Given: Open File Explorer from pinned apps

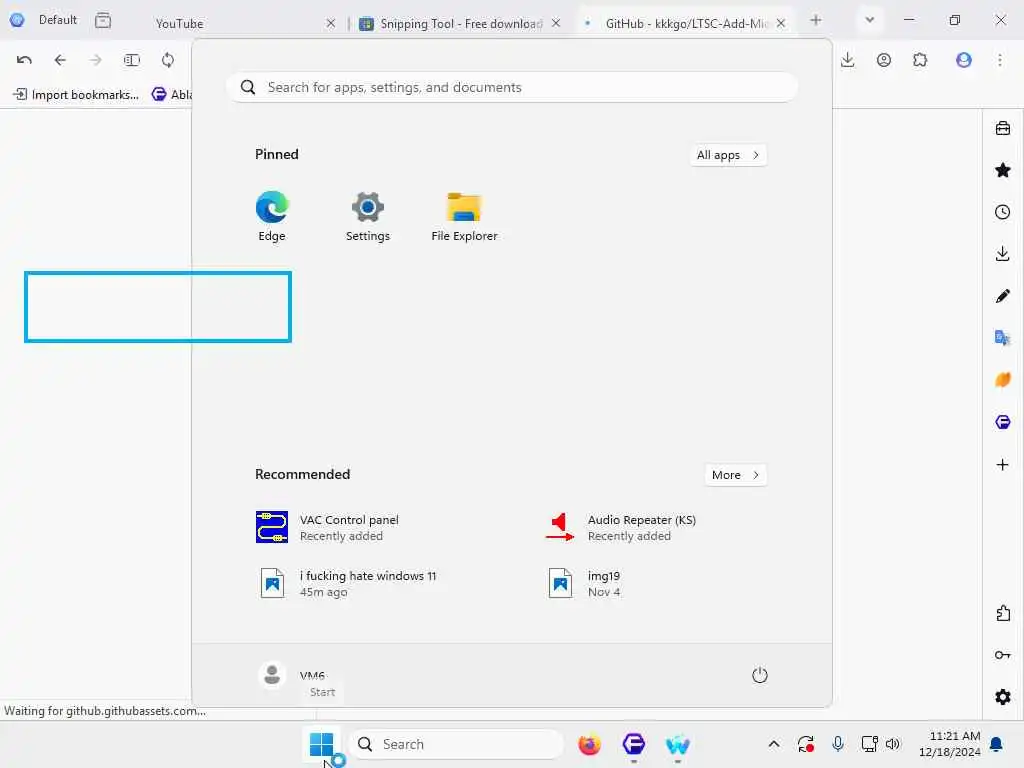Looking at the screenshot, I should pyautogui.click(x=464, y=216).
